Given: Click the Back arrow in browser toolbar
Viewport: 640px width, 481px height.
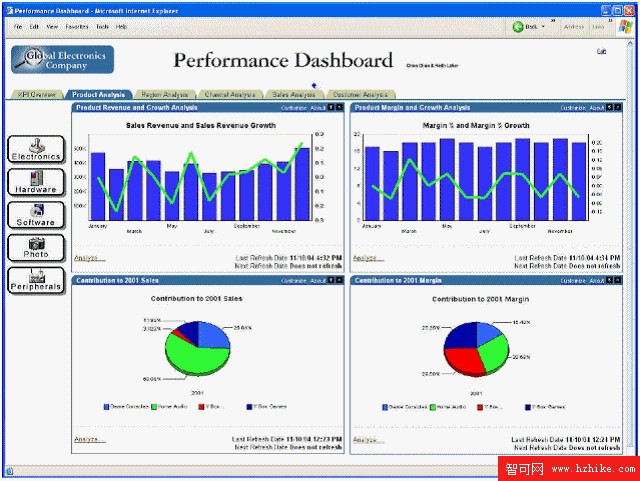Looking at the screenshot, I should pyautogui.click(x=518, y=27).
